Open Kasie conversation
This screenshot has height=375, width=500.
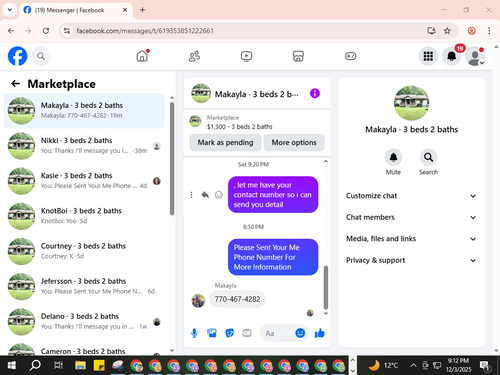point(84,181)
